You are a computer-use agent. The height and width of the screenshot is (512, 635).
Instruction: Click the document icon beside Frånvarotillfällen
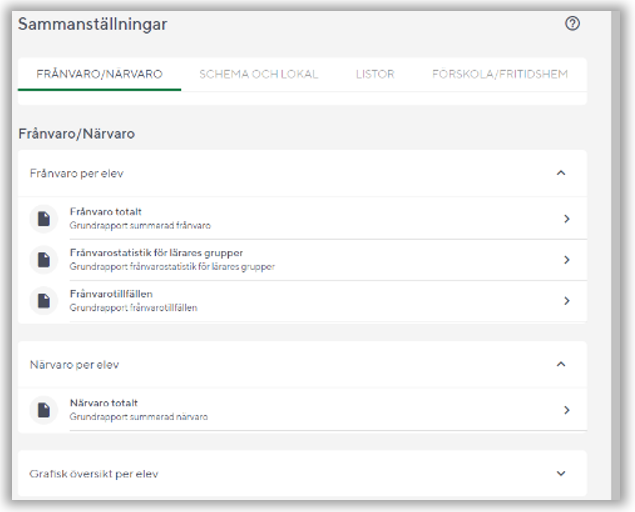pos(43,300)
